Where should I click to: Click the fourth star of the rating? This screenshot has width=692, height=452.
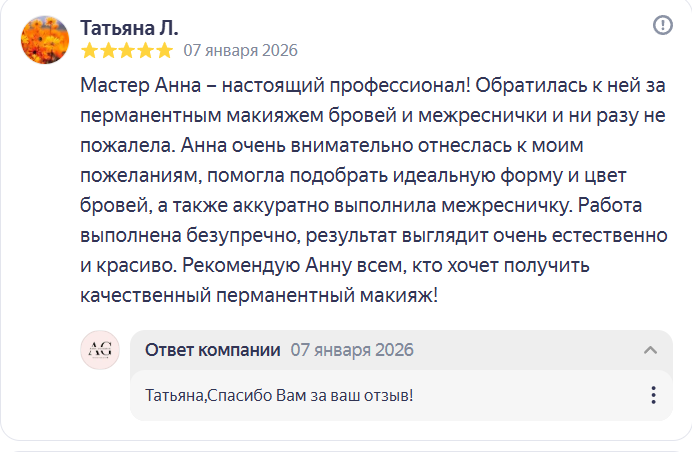(145, 50)
